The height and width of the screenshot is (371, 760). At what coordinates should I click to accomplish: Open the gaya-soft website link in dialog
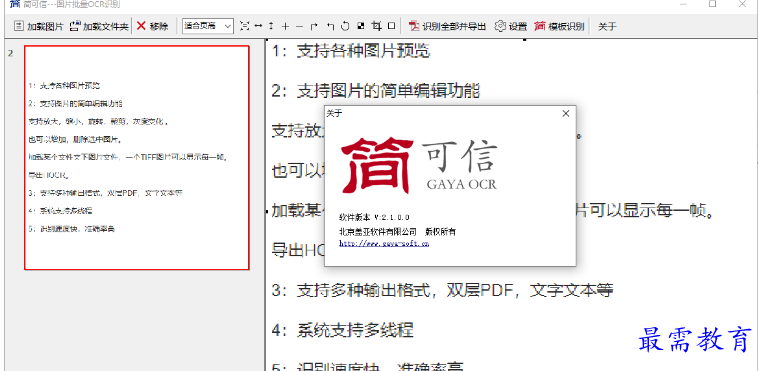click(x=384, y=243)
